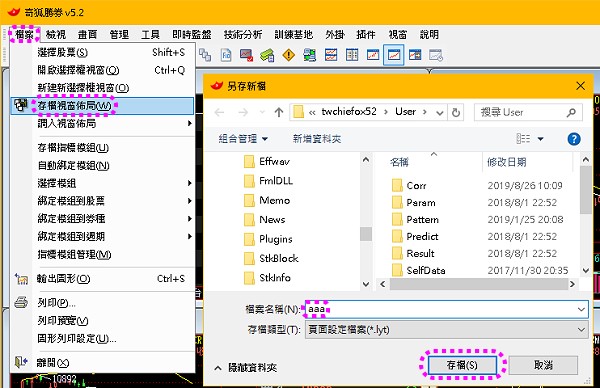Viewport: 600px width, 388px height.
Task: Click the table grid toolbar icon
Action: 352,55
